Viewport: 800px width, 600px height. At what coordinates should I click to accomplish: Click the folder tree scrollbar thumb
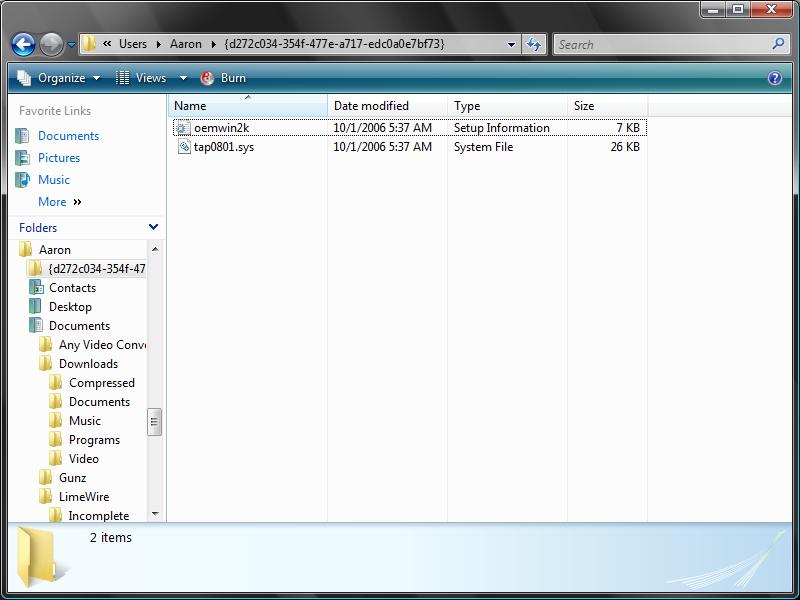155,422
